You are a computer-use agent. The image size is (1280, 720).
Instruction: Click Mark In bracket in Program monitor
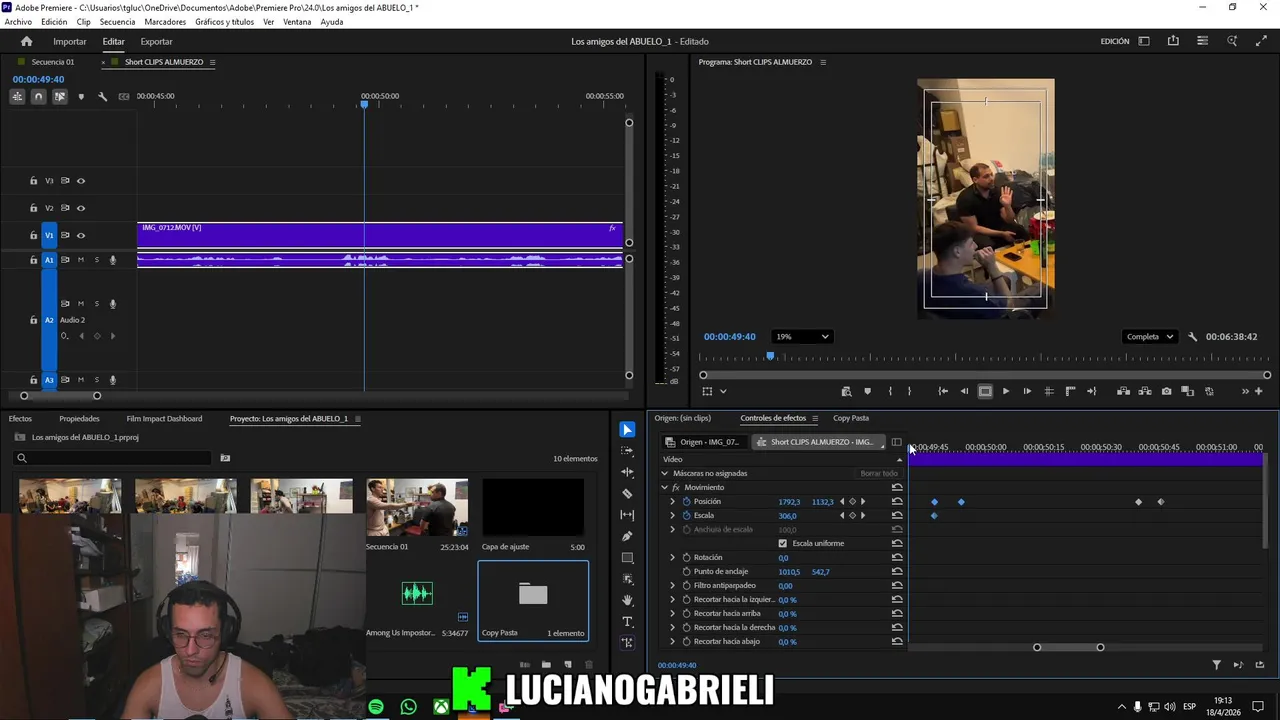click(x=890, y=392)
